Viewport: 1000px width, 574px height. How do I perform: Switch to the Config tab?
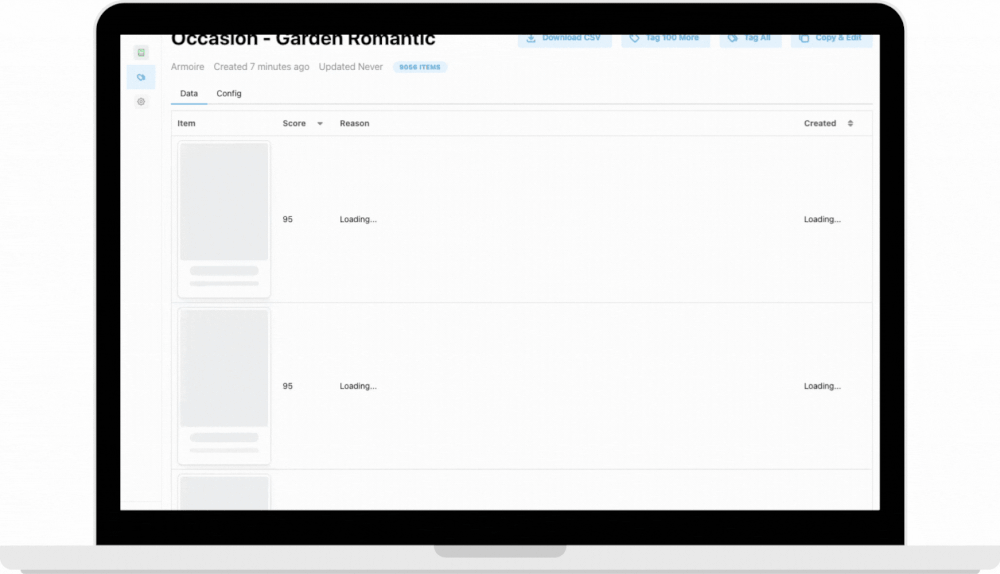click(x=229, y=94)
